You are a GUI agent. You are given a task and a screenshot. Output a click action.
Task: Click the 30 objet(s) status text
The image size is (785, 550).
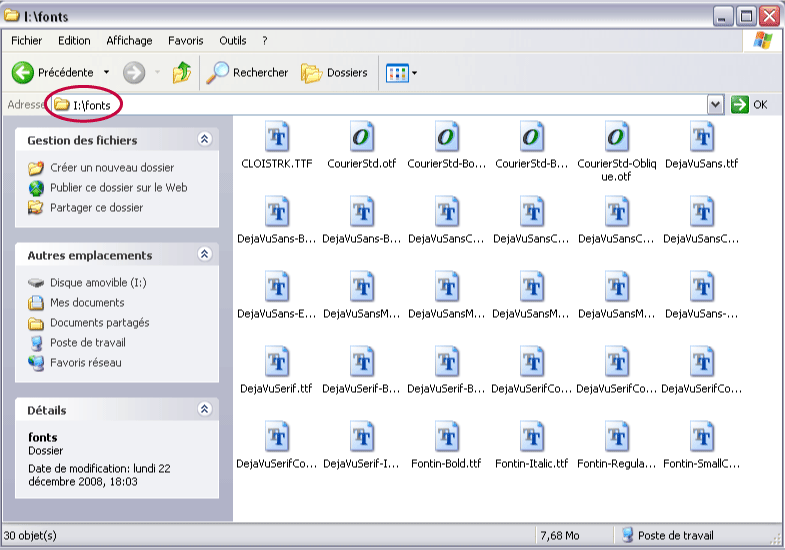[30, 535]
